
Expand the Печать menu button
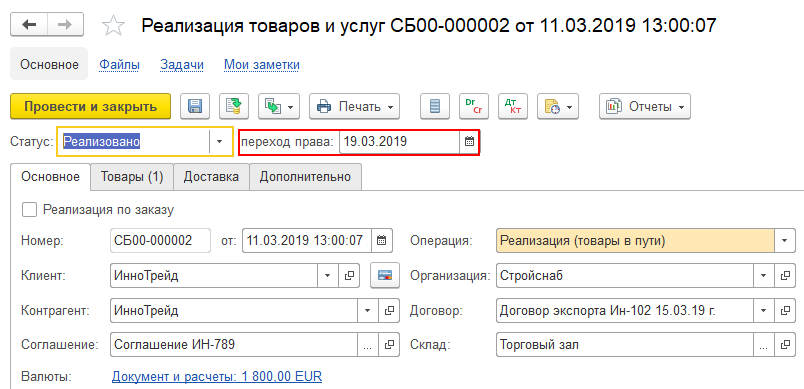click(x=354, y=107)
